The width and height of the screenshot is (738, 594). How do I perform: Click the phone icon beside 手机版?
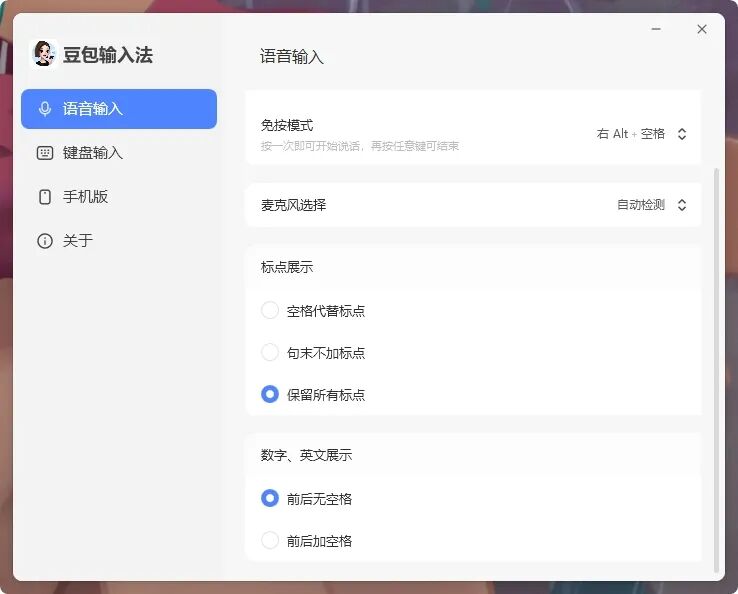point(45,197)
